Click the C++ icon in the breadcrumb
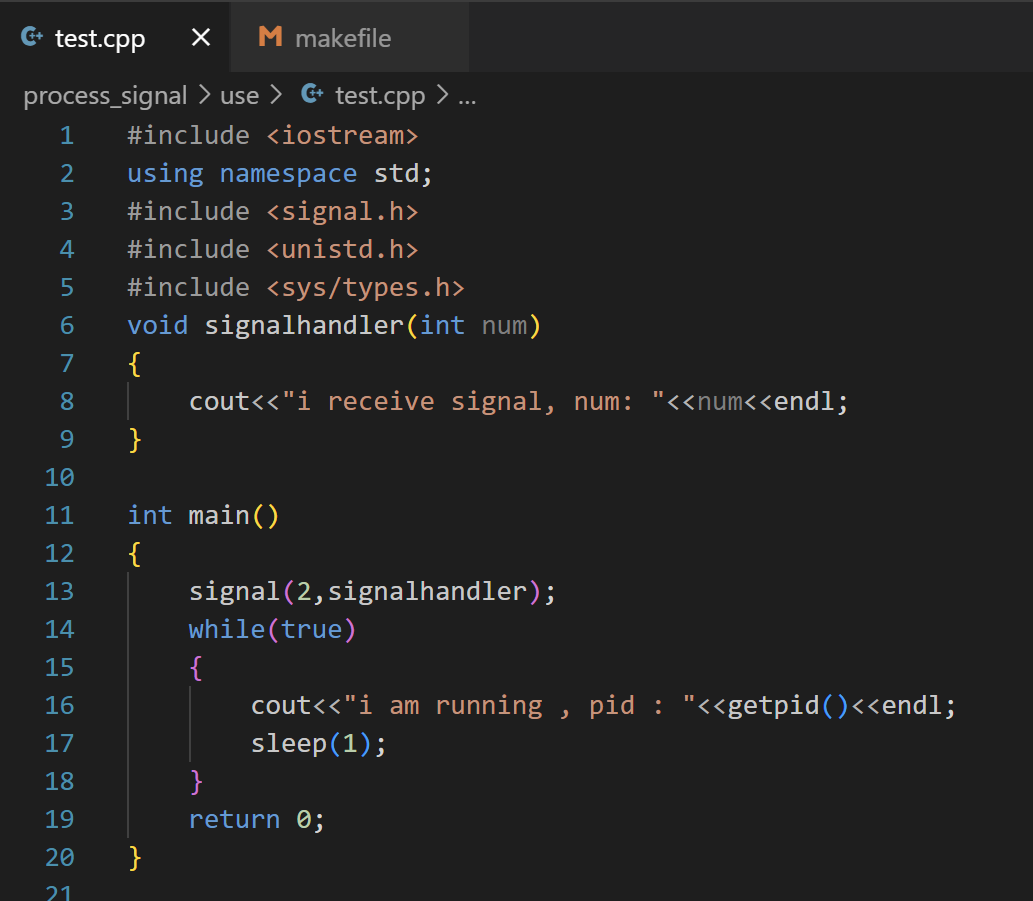 click(312, 94)
